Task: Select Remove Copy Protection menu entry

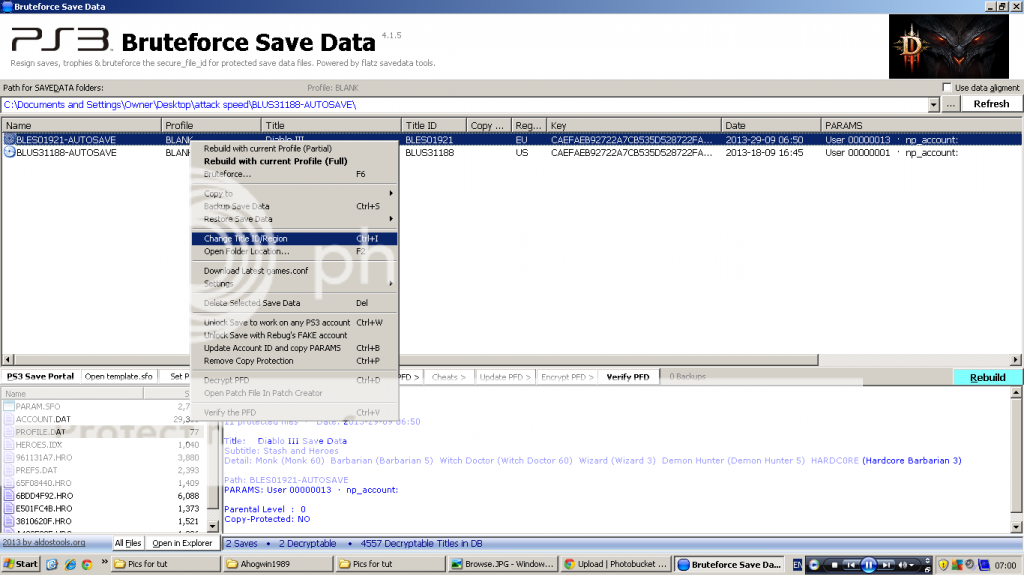Action: pos(248,361)
